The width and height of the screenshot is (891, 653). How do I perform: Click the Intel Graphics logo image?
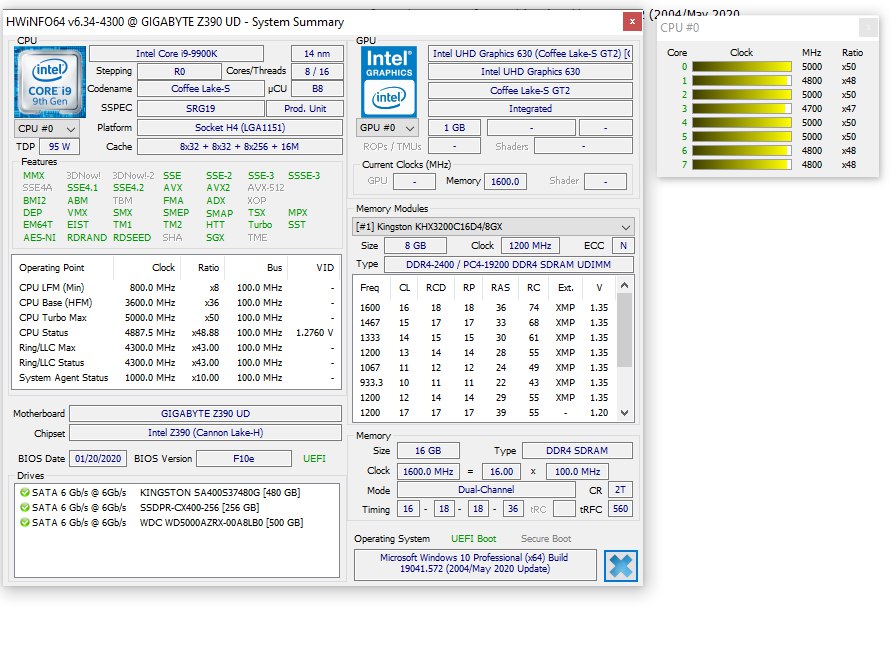click(x=389, y=80)
